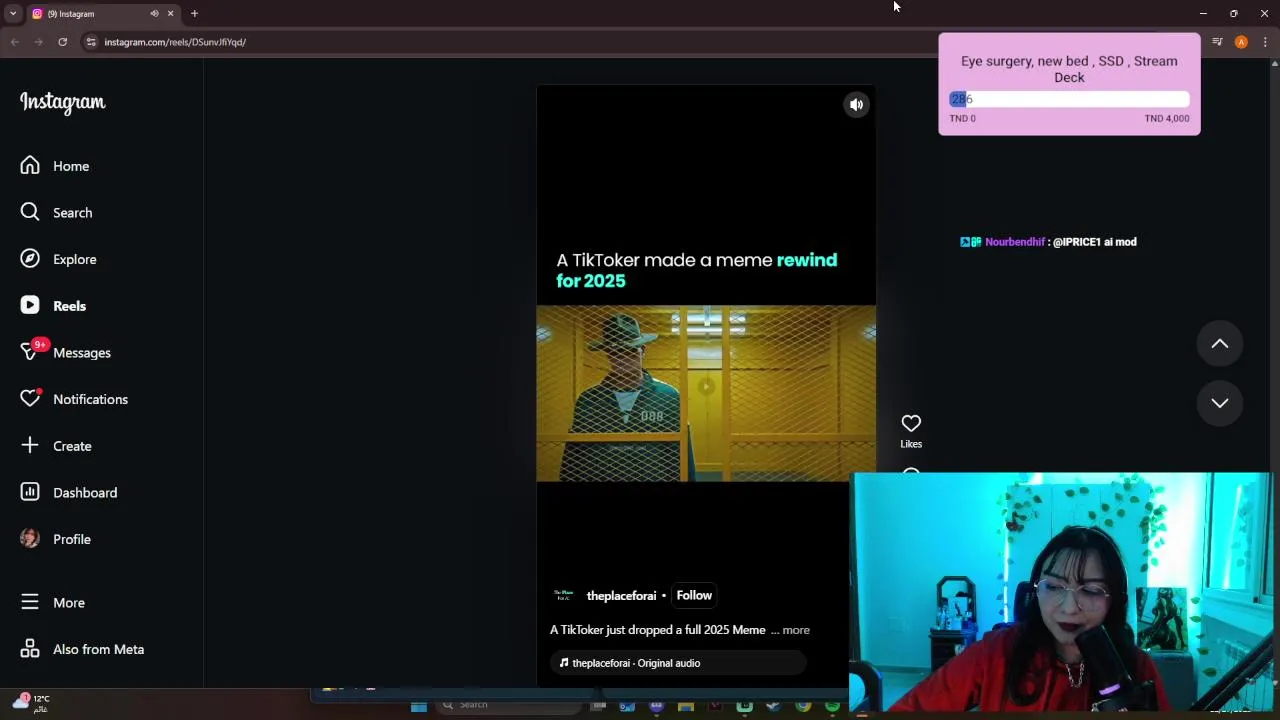
Task: Go to next reel down arrow
Action: point(1220,403)
